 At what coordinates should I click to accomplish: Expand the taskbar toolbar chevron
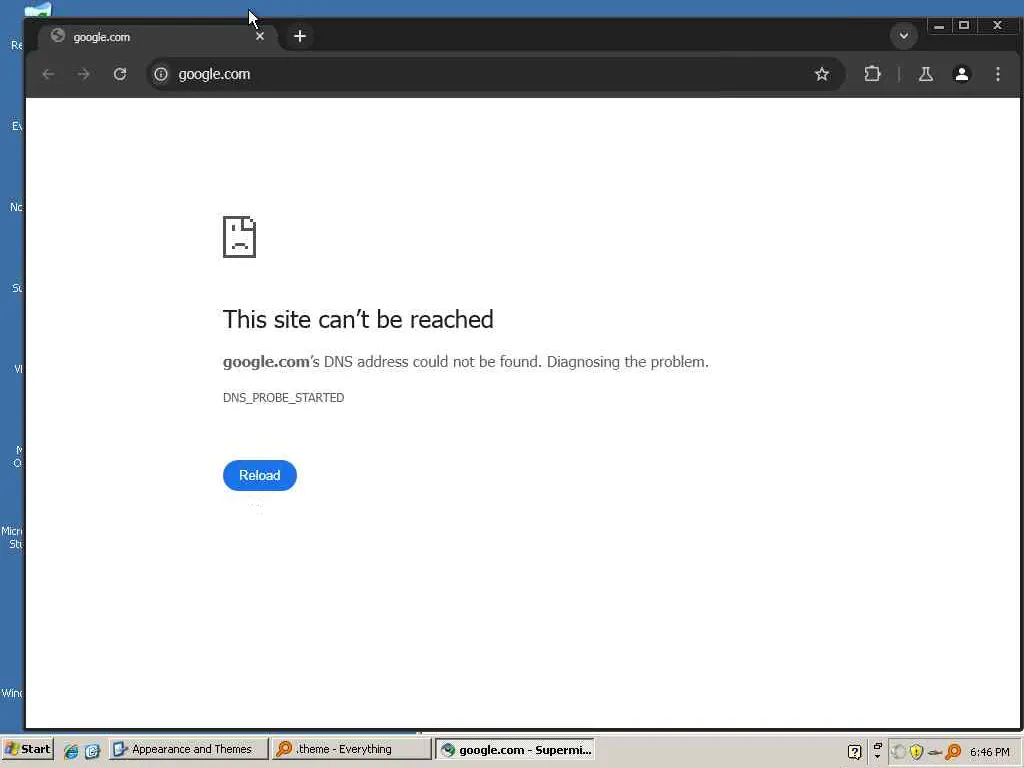point(877,751)
